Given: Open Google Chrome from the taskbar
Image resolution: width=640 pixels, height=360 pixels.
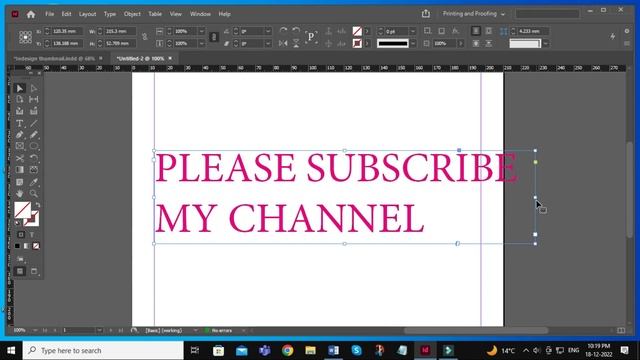Looking at the screenshot, I should pyautogui.click(x=288, y=351).
